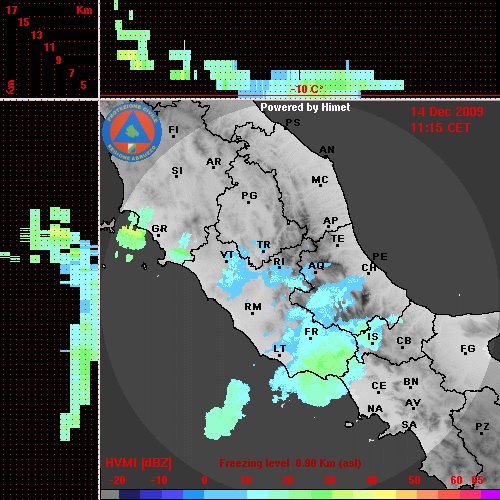The width and height of the screenshot is (500, 500).
Task: Click the "50" dBZ scale value
Action: tap(414, 480)
